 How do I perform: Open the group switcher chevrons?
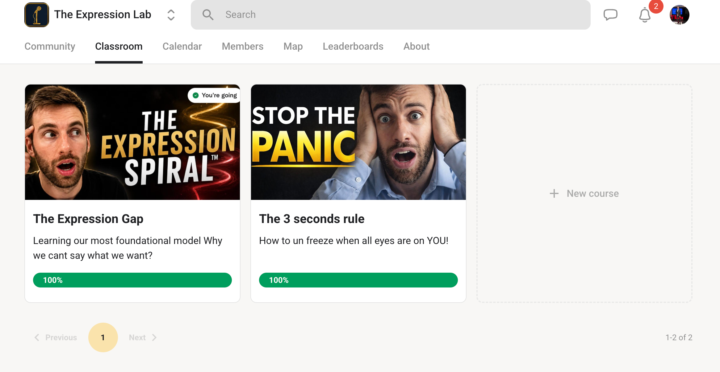[x=171, y=15]
